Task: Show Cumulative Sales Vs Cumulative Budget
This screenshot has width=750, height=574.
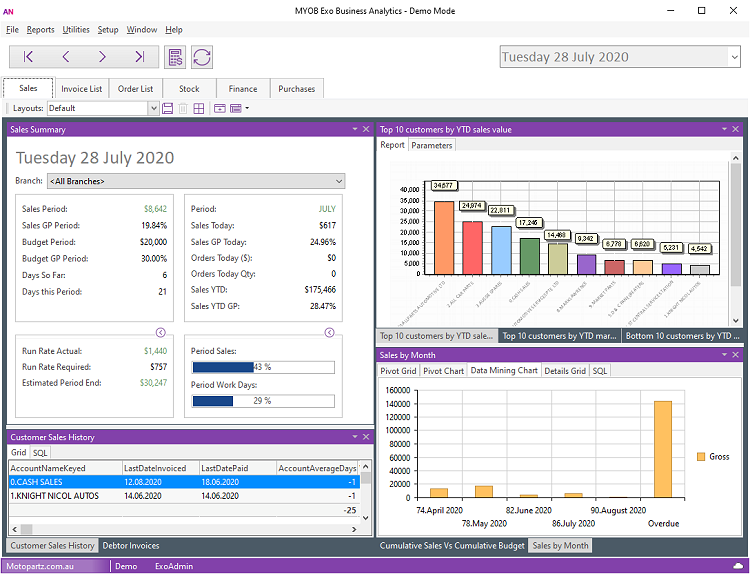Action: pos(452,545)
